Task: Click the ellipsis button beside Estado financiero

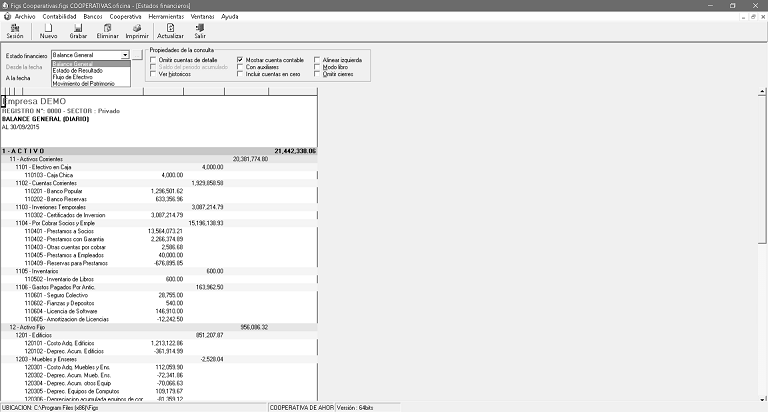Action: [138, 55]
